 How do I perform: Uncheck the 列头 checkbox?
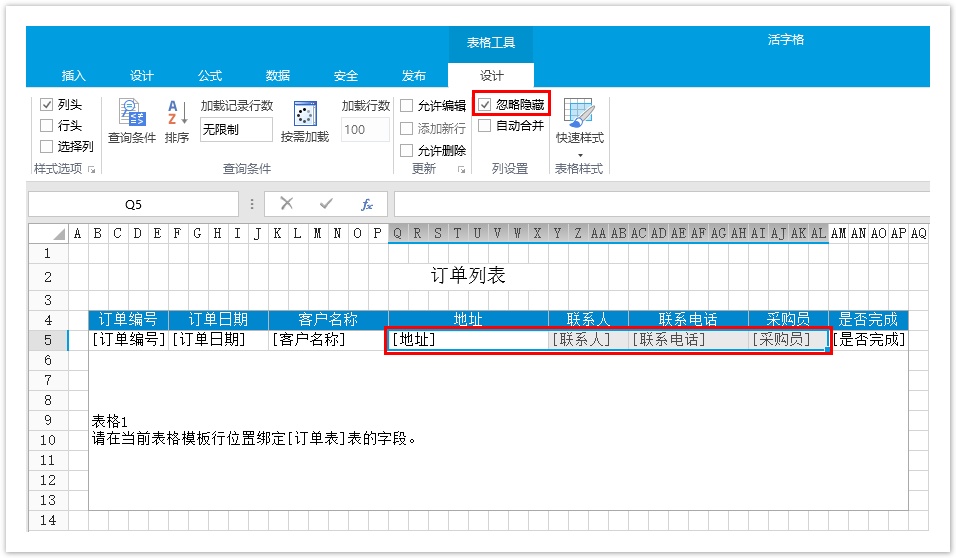pos(47,105)
